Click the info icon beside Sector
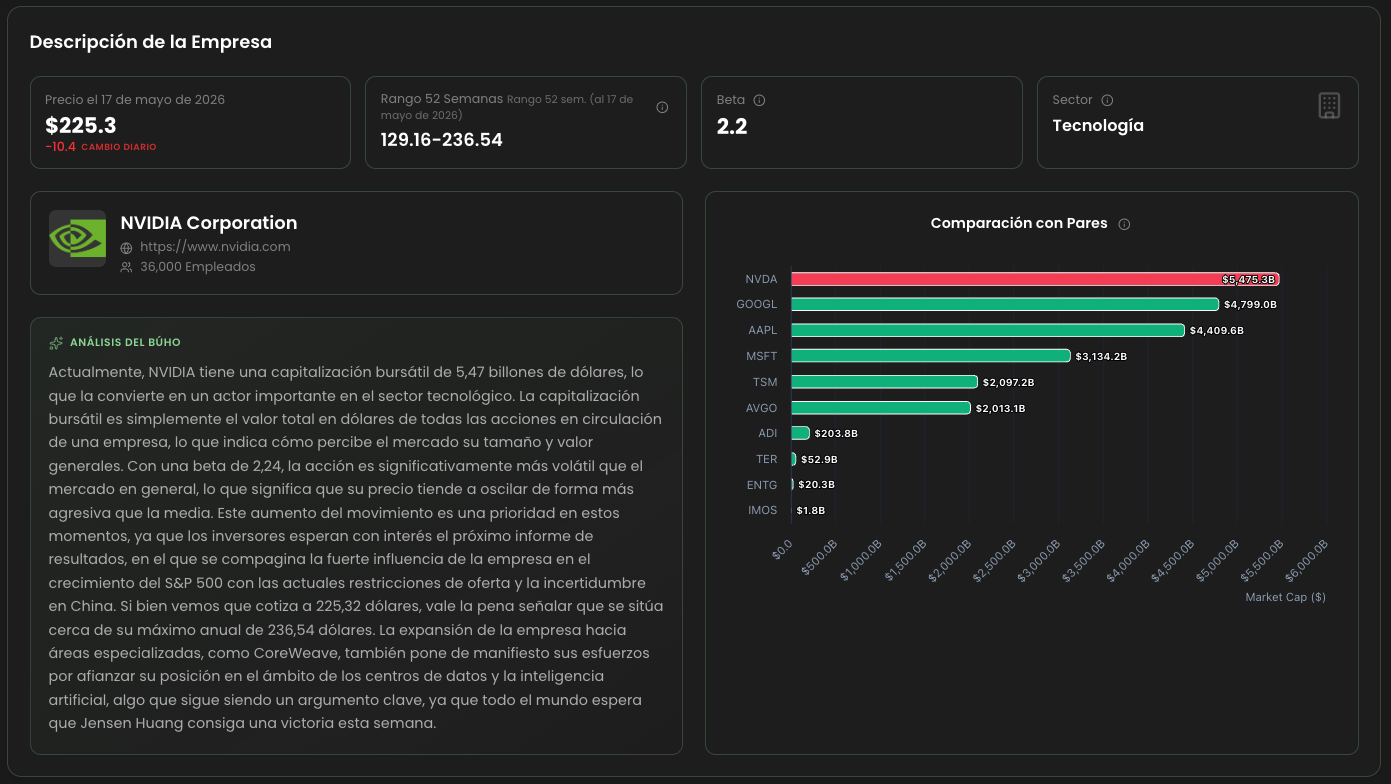This screenshot has height=784, width=1391. pyautogui.click(x=1107, y=100)
